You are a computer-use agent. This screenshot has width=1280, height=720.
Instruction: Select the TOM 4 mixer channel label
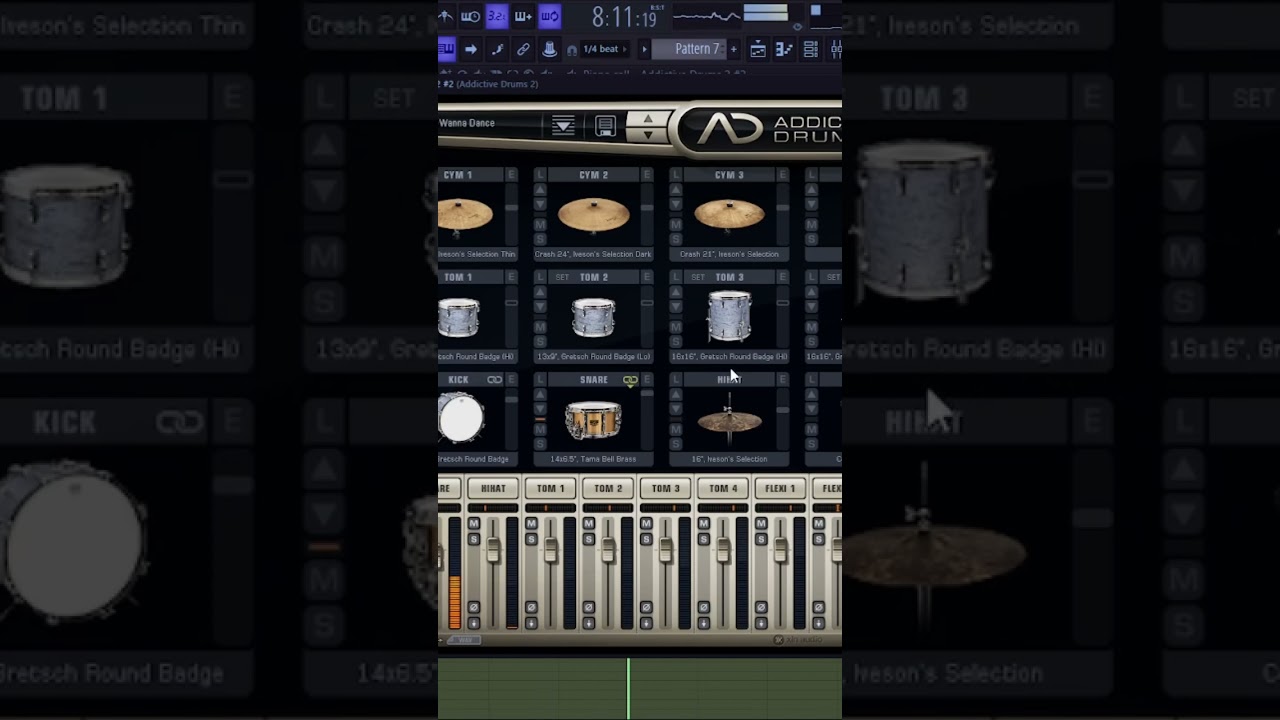723,488
